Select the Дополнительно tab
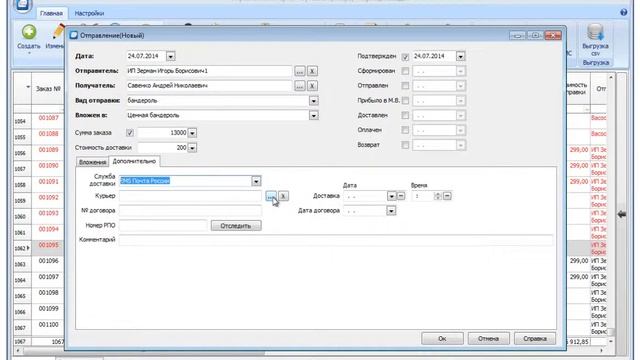The width and height of the screenshot is (640, 360). click(x=134, y=161)
